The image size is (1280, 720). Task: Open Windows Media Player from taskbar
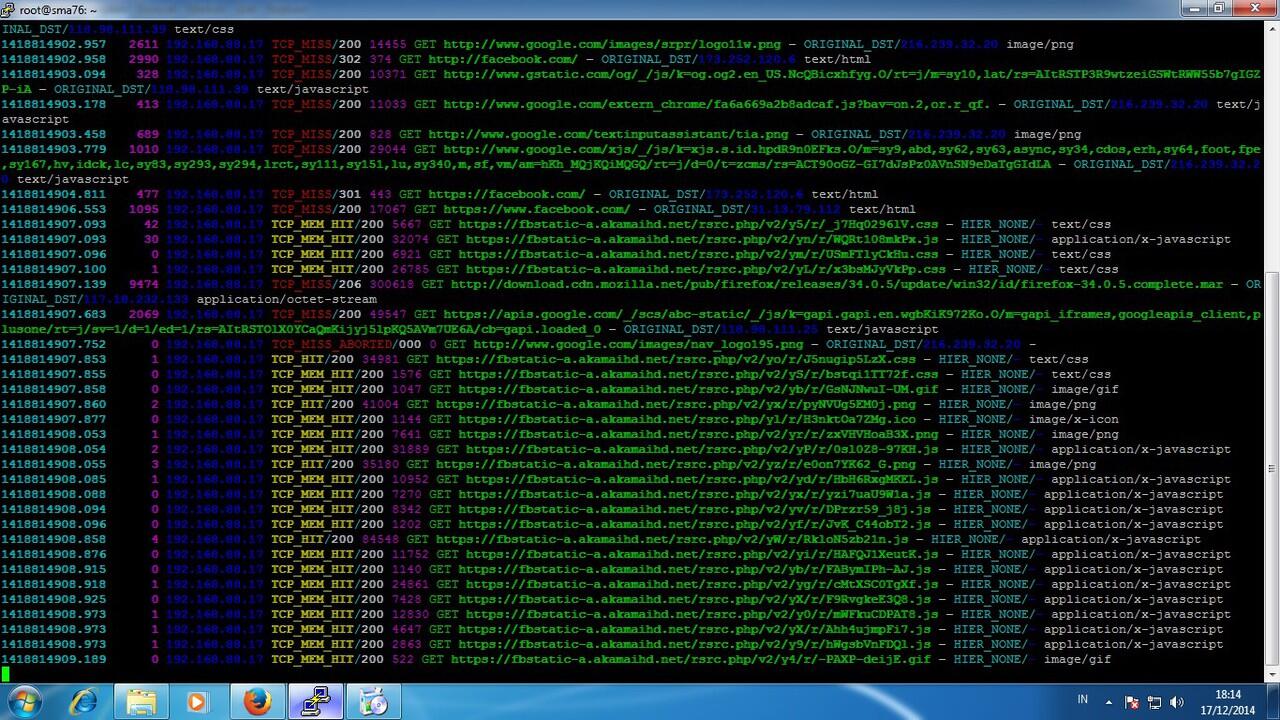click(x=197, y=702)
